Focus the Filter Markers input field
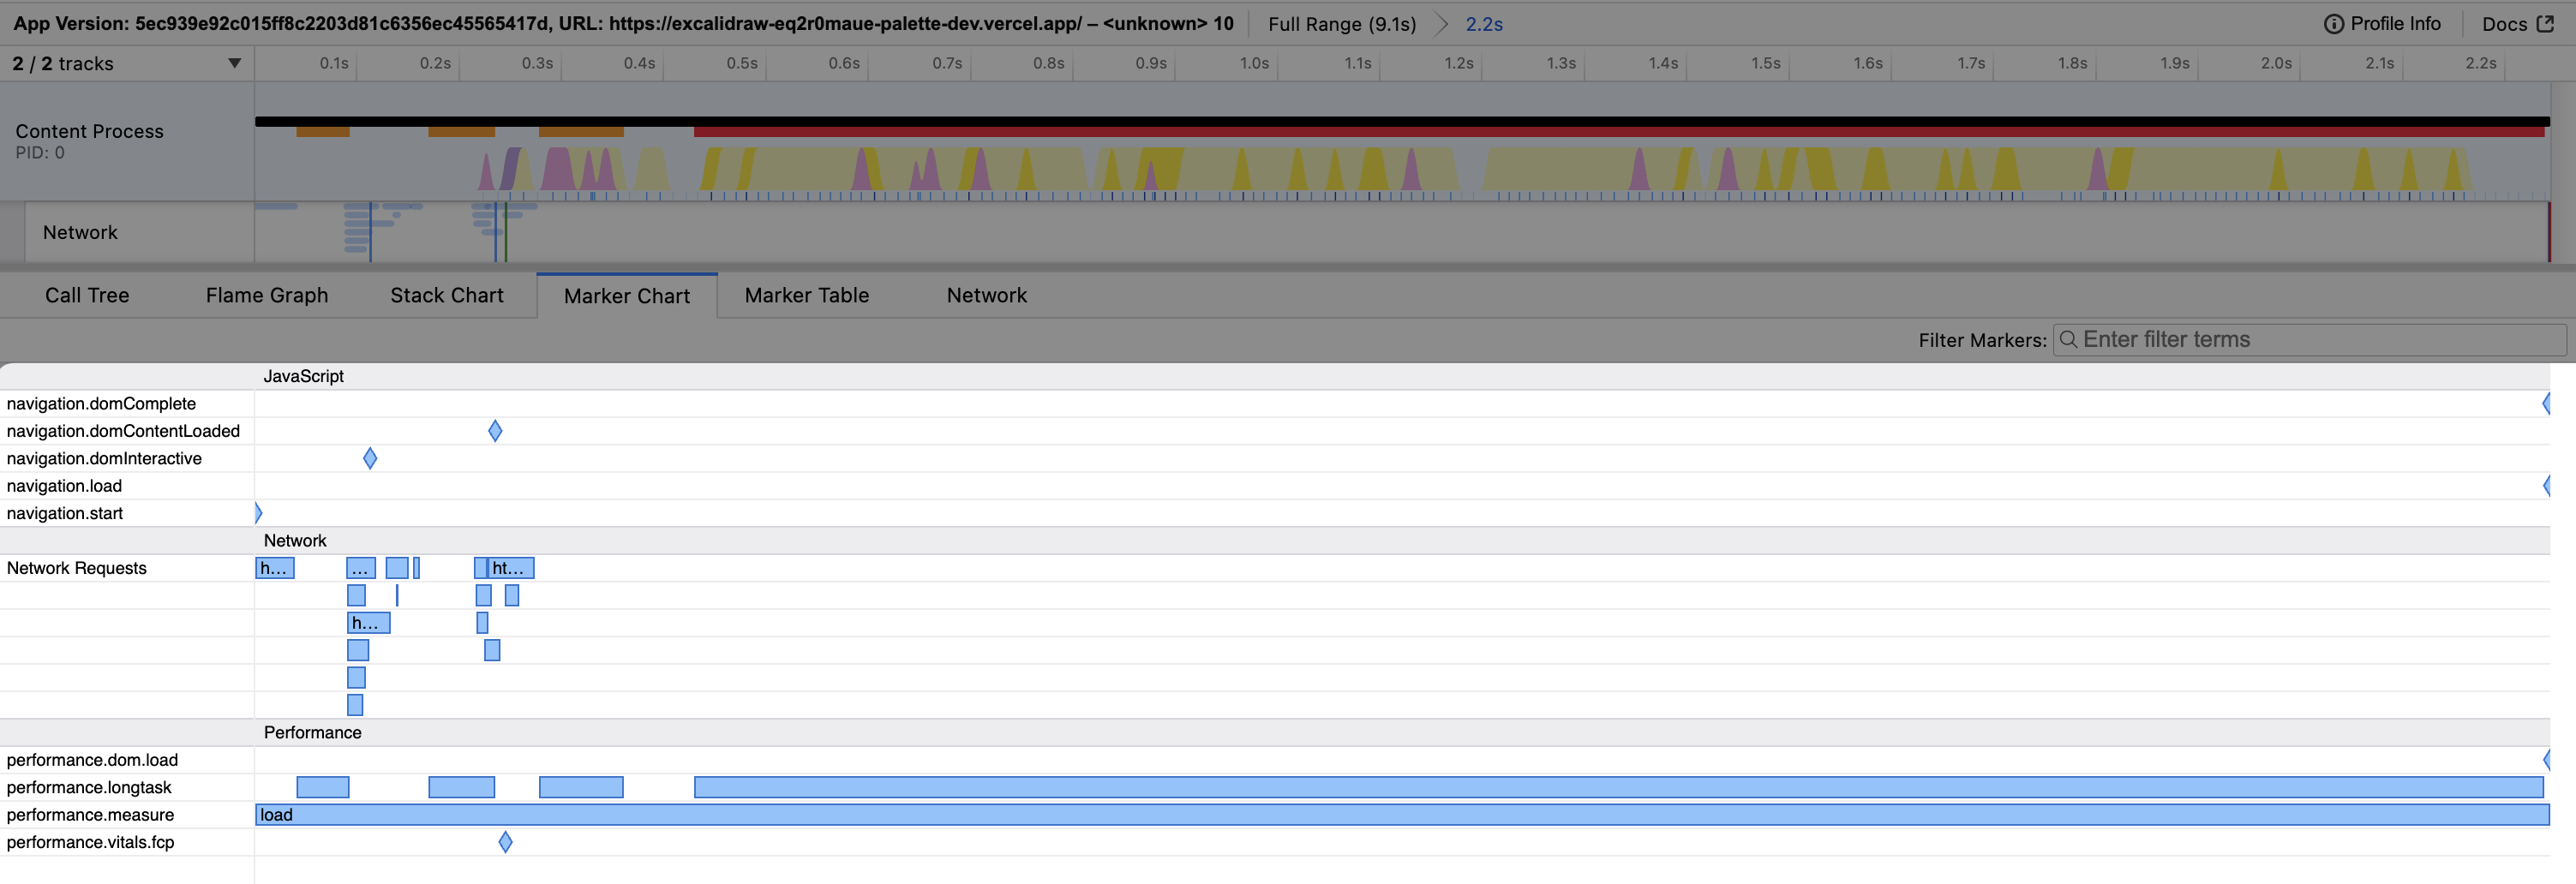Image resolution: width=2576 pixels, height=884 pixels. pos(2310,340)
